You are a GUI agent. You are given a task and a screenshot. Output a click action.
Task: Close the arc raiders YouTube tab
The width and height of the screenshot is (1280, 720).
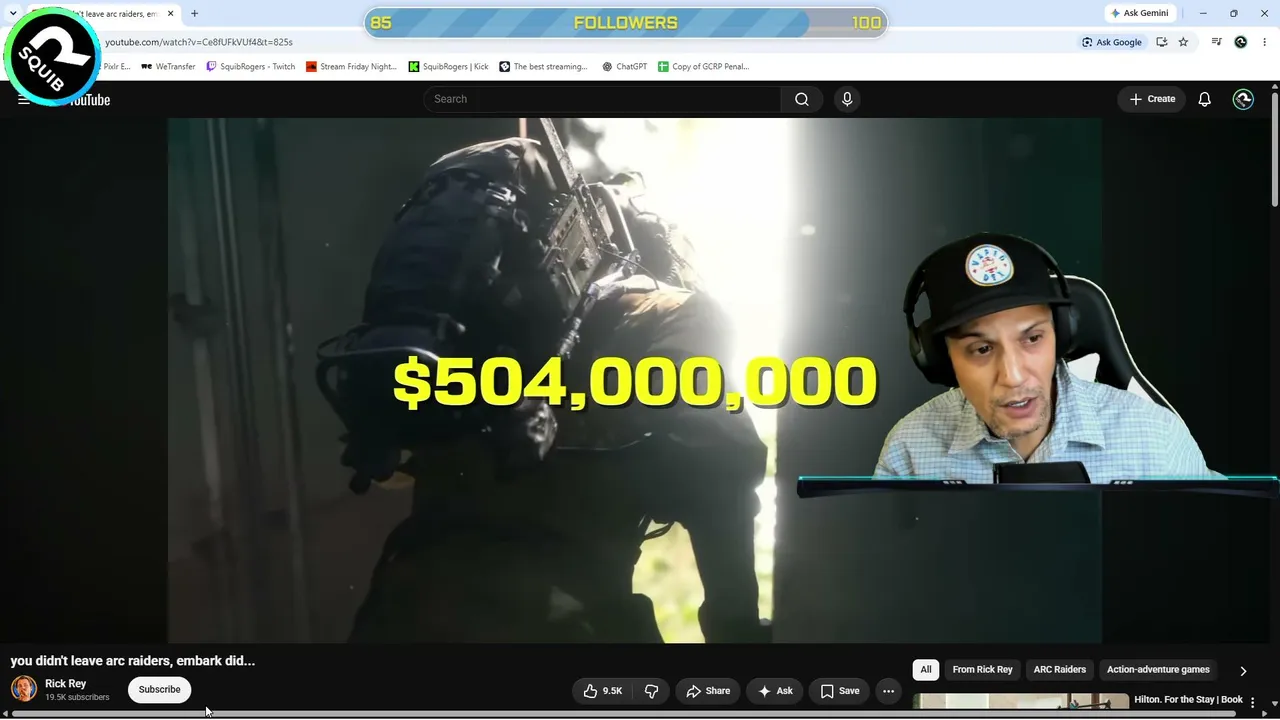click(171, 14)
